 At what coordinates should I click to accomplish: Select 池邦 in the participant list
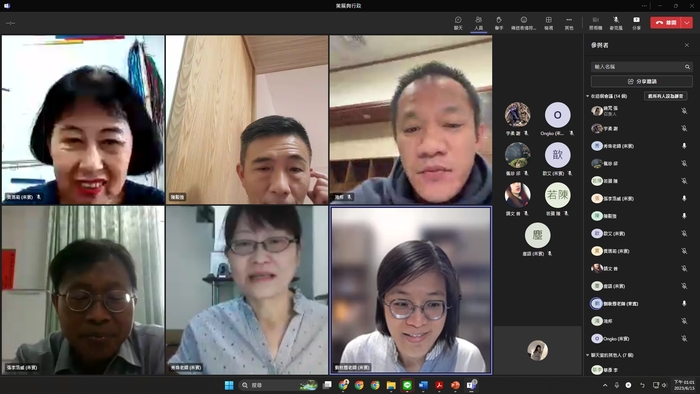click(638, 321)
